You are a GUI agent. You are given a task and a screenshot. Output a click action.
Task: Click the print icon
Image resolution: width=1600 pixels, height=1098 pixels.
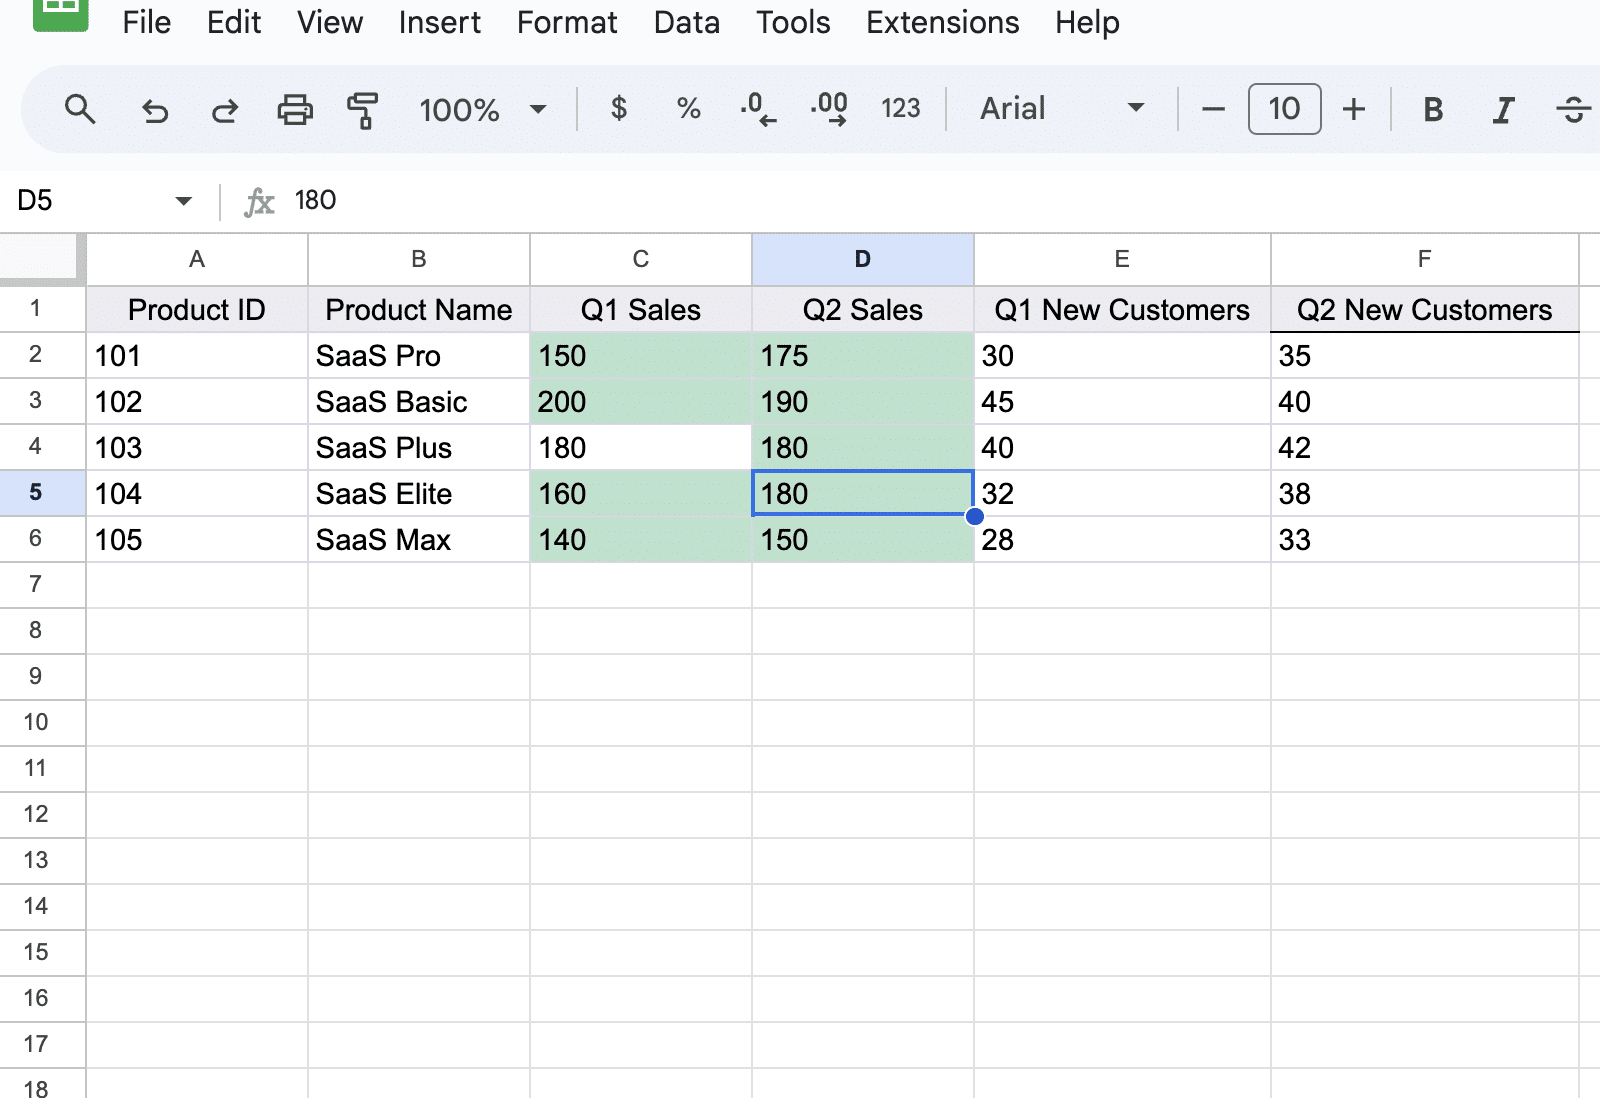coord(295,109)
